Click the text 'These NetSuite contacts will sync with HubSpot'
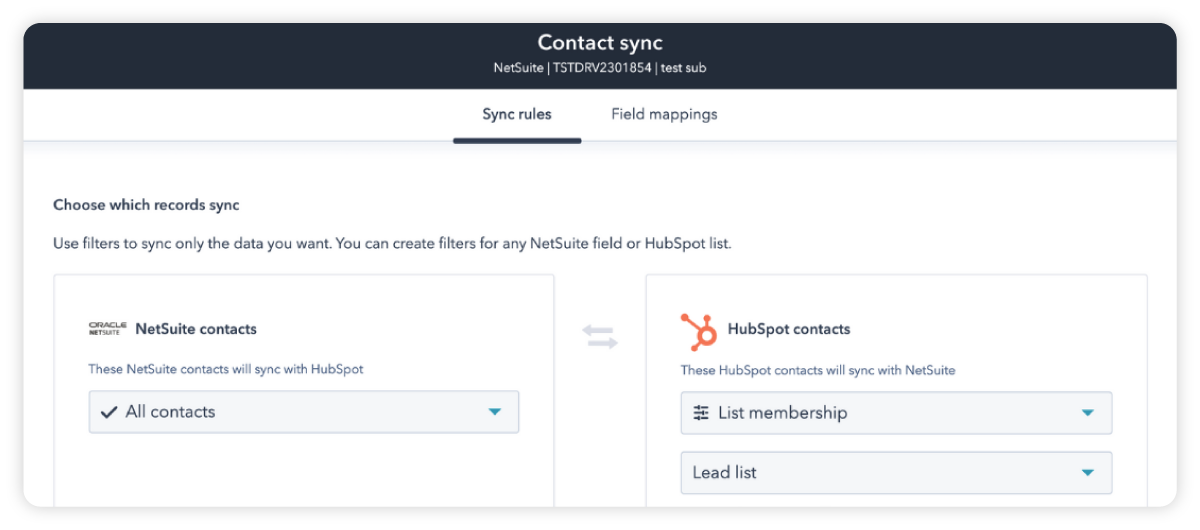This screenshot has width=1200, height=530. 226,369
